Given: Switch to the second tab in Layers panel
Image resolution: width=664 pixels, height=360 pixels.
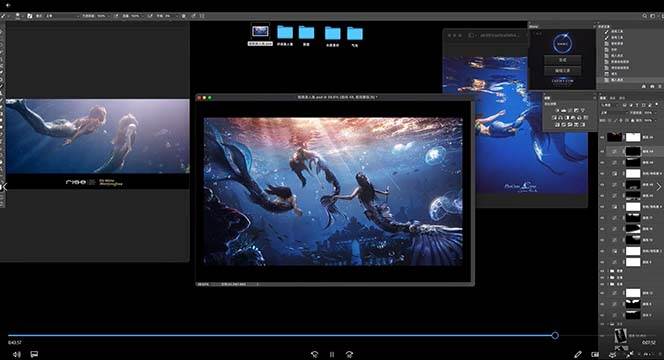Looking at the screenshot, I should click(x=613, y=98).
